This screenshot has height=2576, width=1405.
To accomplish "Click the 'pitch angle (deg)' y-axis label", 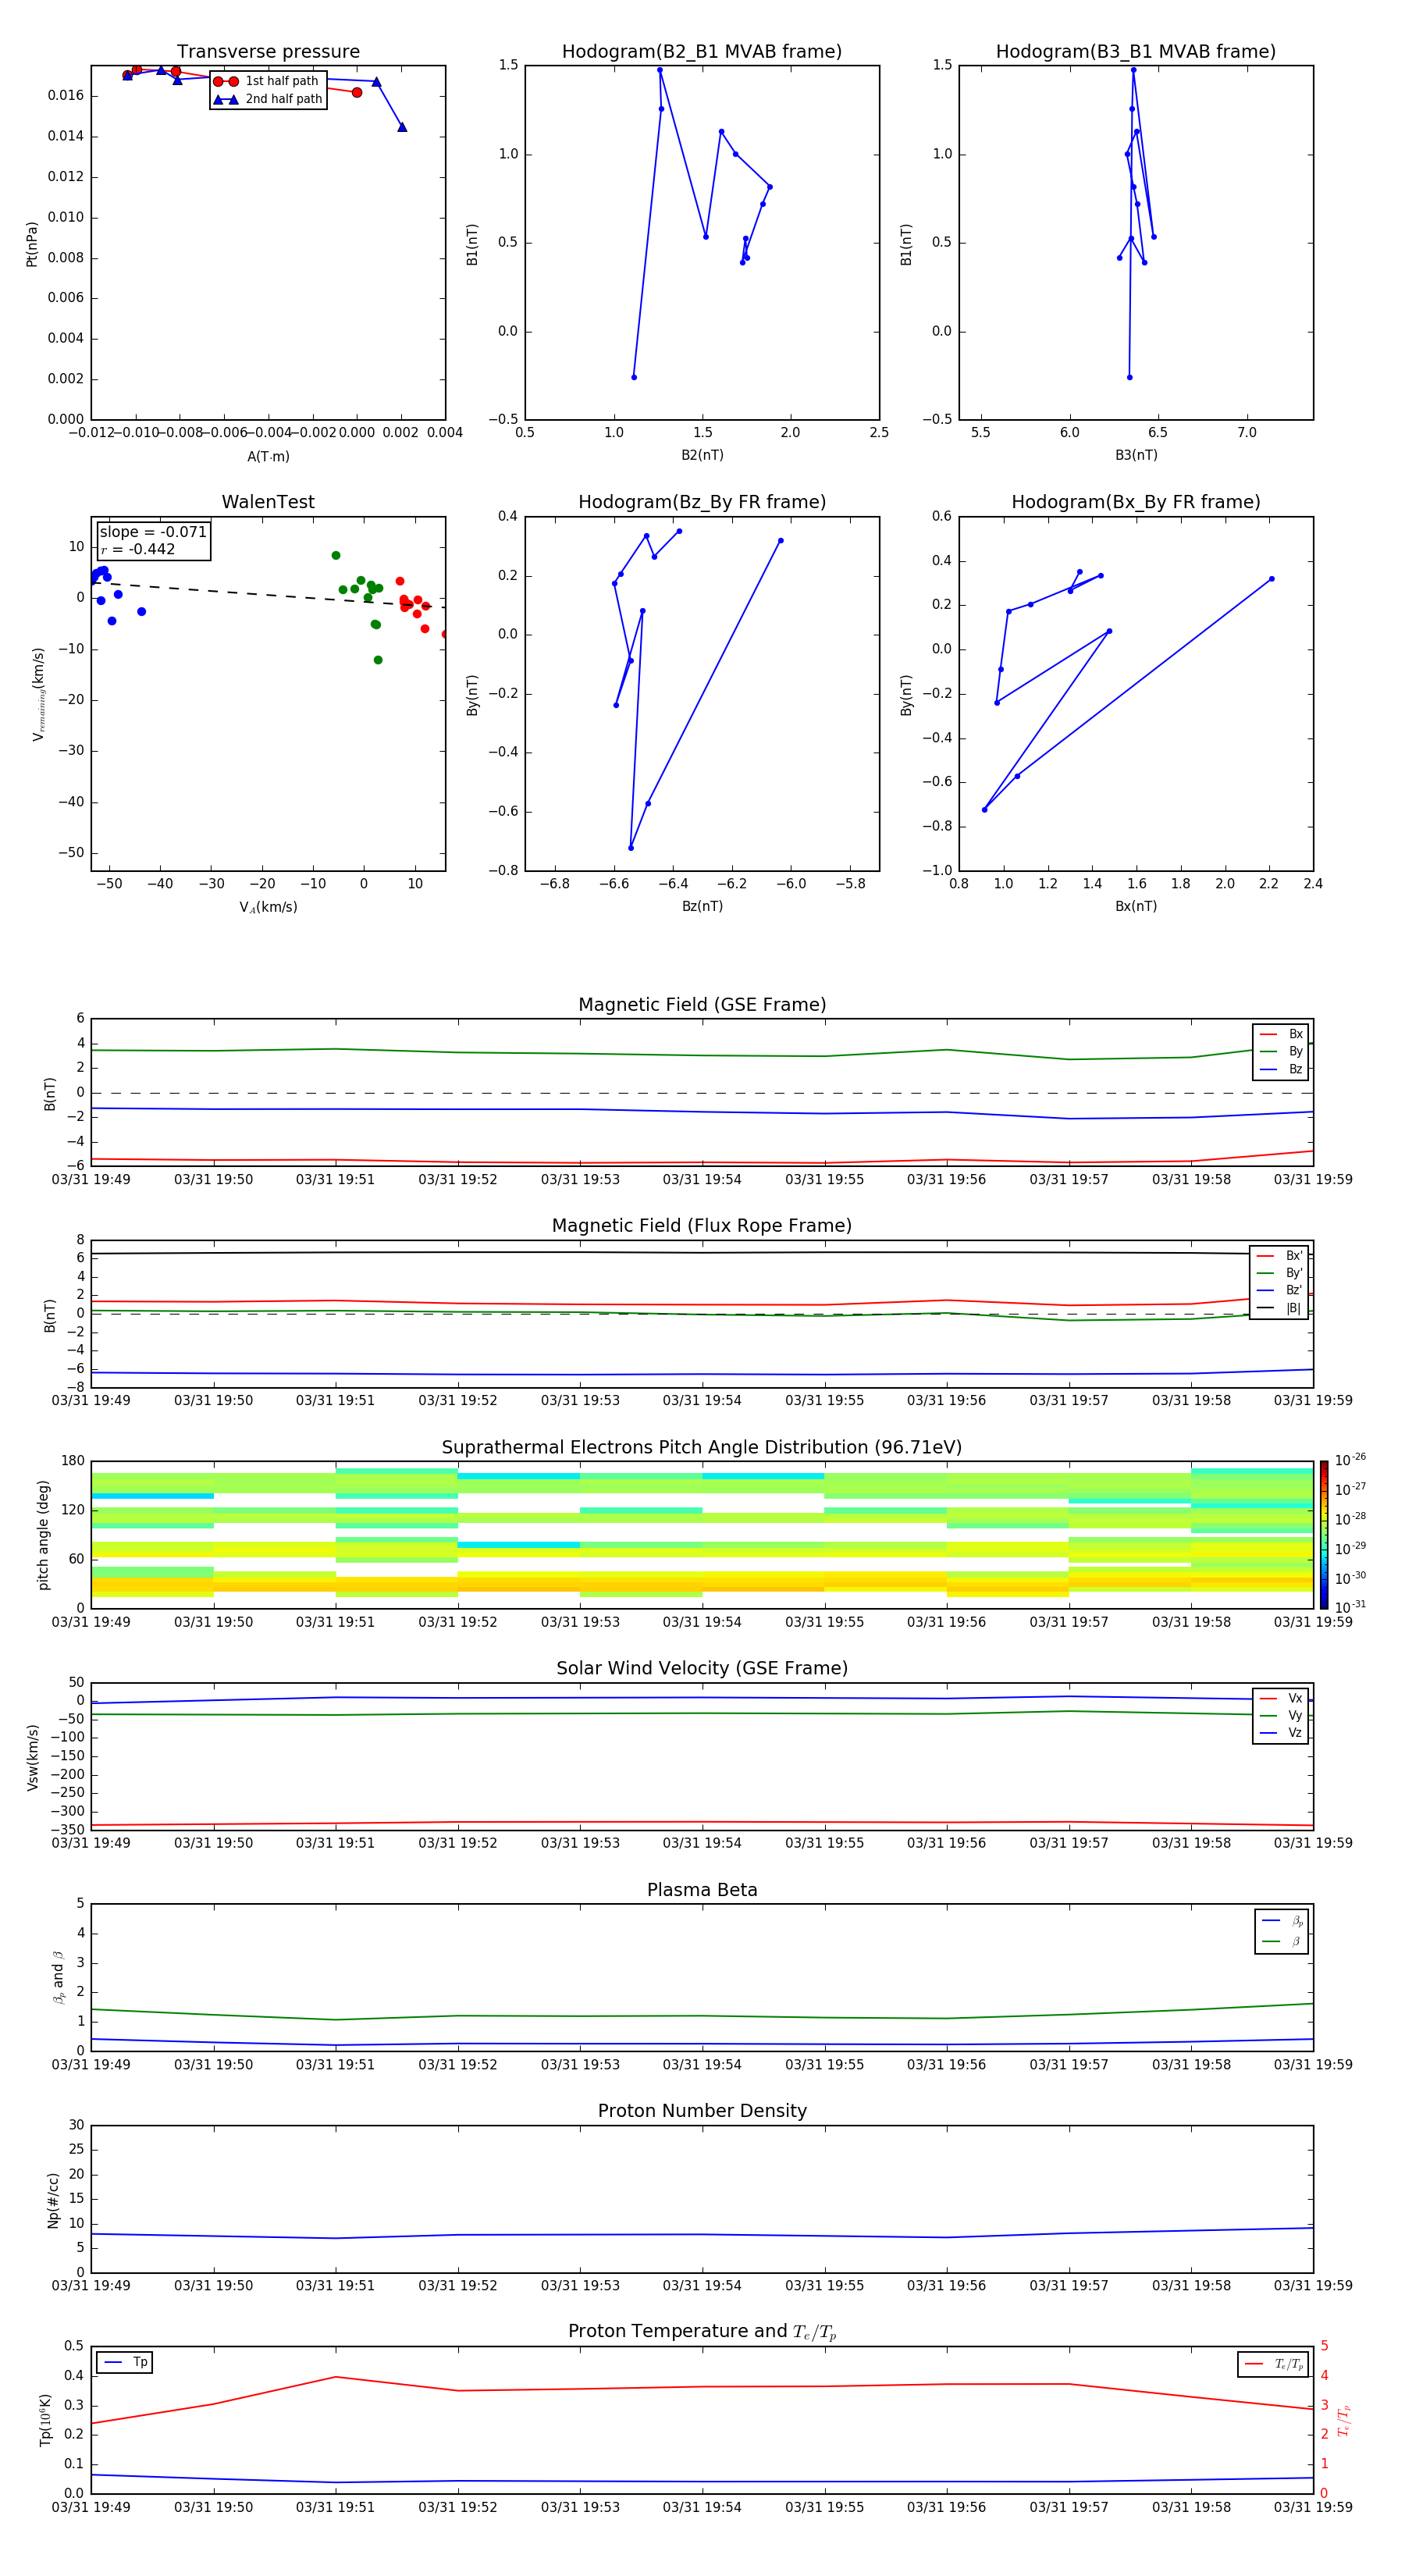I will [43, 1535].
